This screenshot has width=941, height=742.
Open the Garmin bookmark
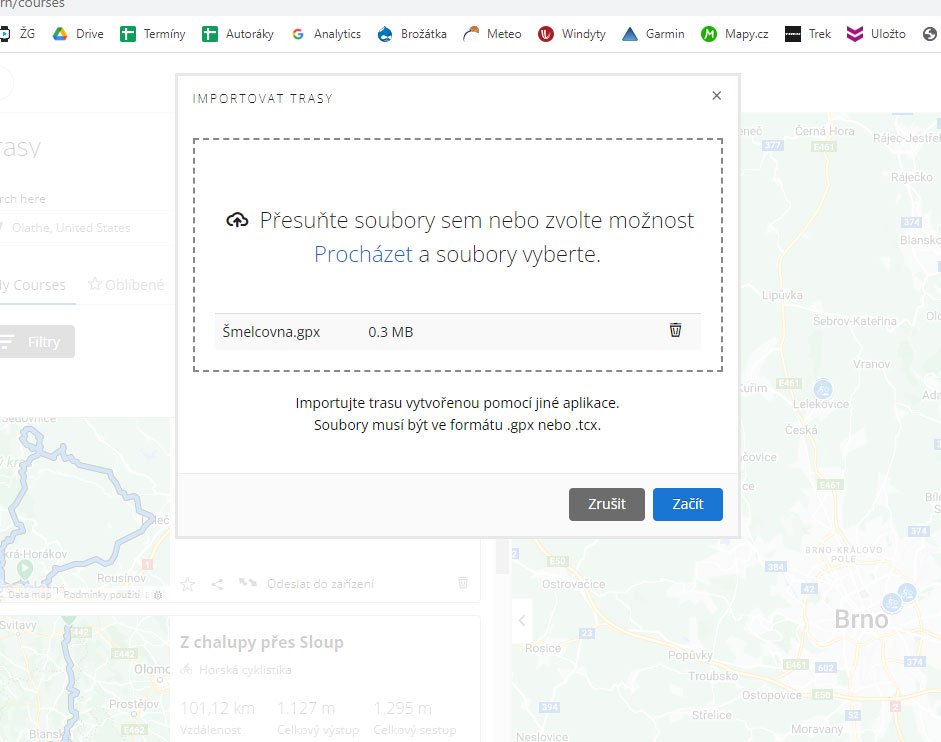pos(653,34)
